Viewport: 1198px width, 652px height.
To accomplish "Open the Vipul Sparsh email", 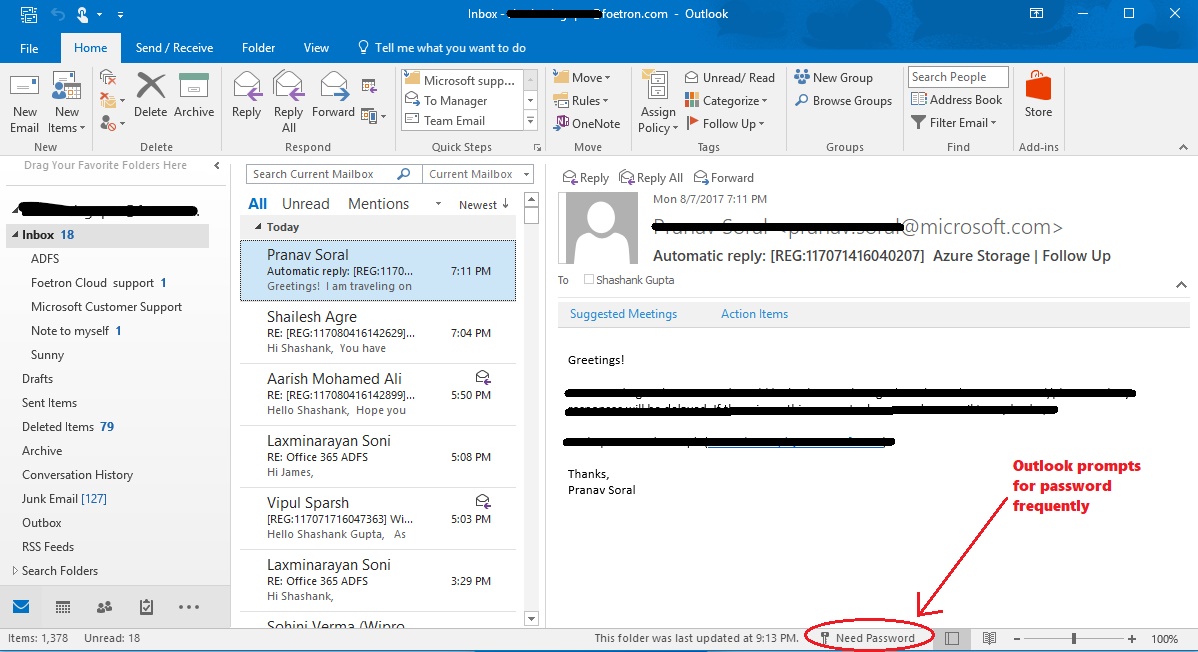I will click(378, 517).
